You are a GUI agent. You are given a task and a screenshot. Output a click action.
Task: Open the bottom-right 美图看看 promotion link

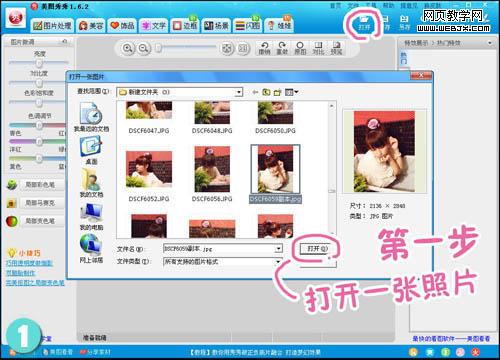point(451,339)
